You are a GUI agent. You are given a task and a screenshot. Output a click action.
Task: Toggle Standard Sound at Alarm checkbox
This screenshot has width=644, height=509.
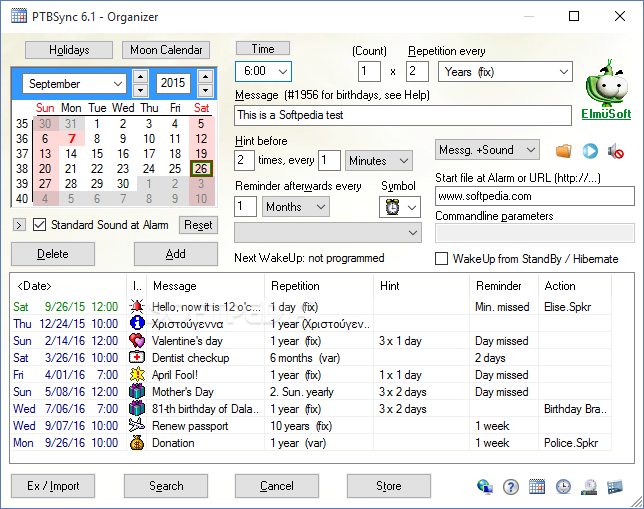[39, 225]
